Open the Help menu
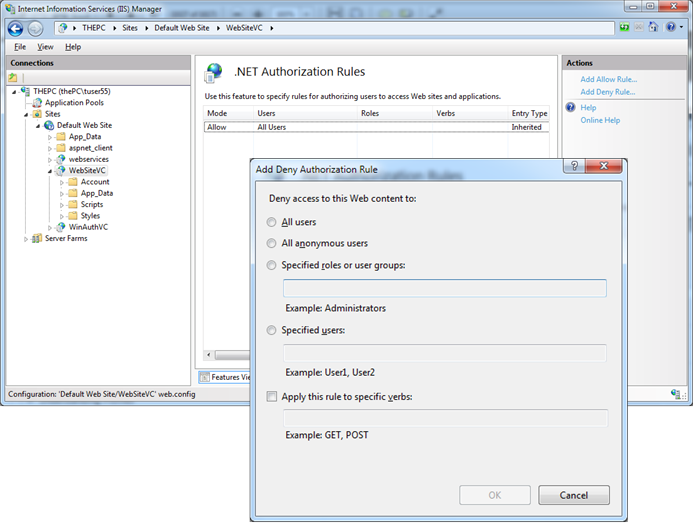The image size is (694, 523). (73, 47)
